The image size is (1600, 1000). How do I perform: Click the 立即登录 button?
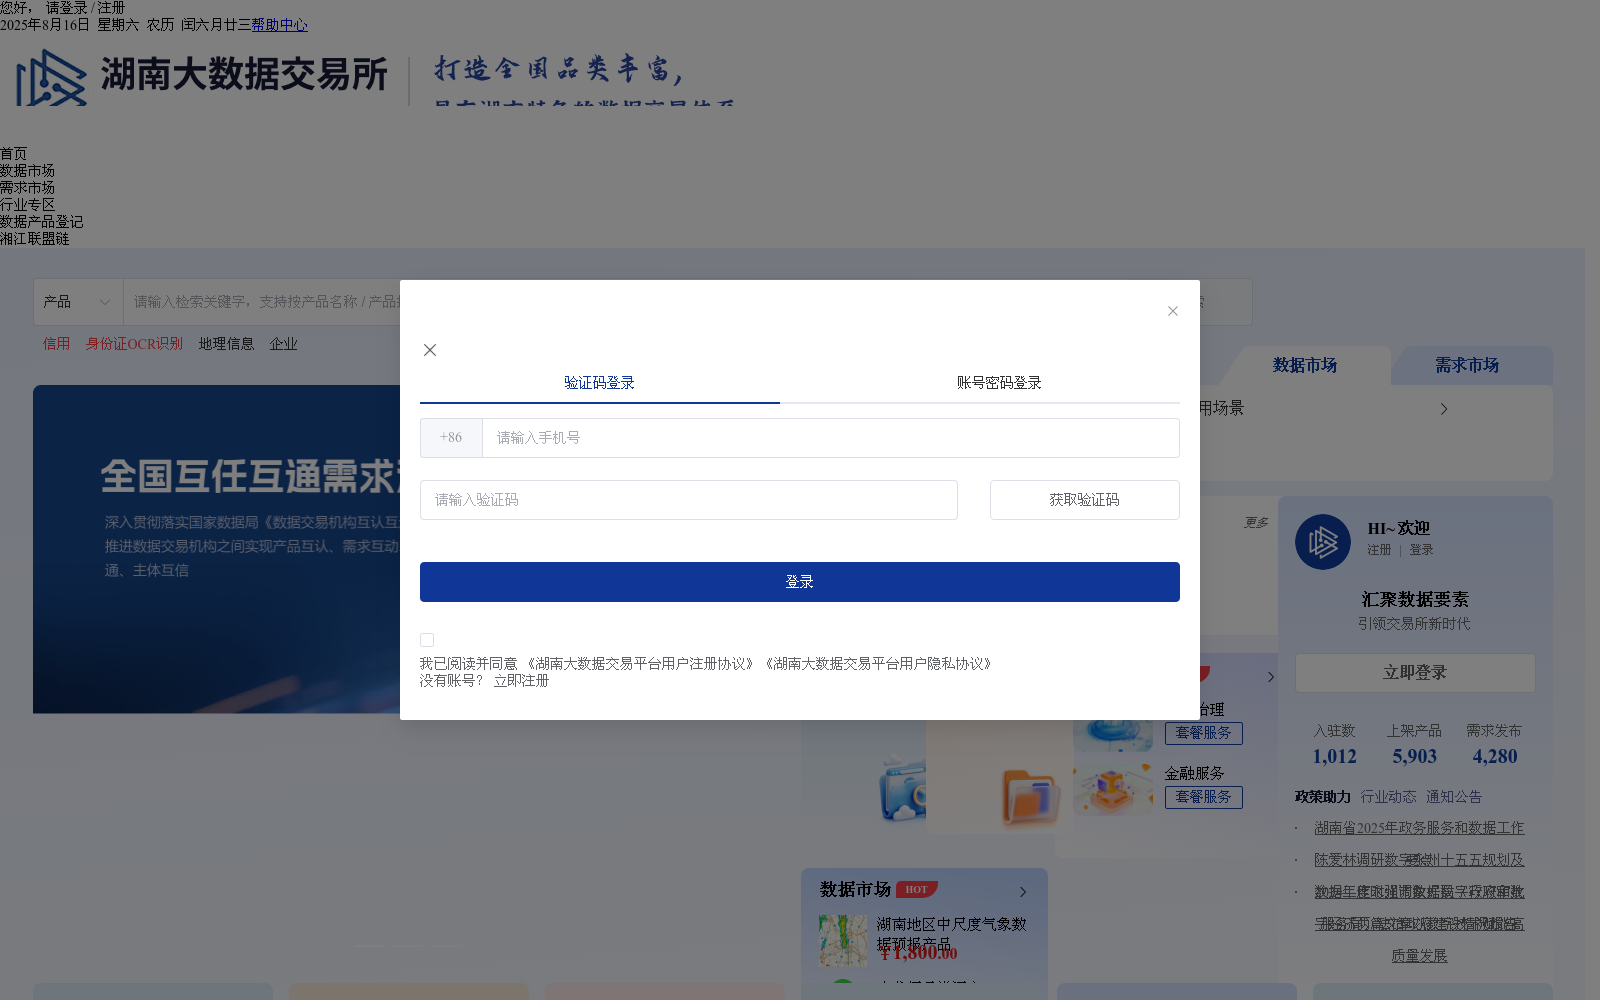[x=1415, y=673]
